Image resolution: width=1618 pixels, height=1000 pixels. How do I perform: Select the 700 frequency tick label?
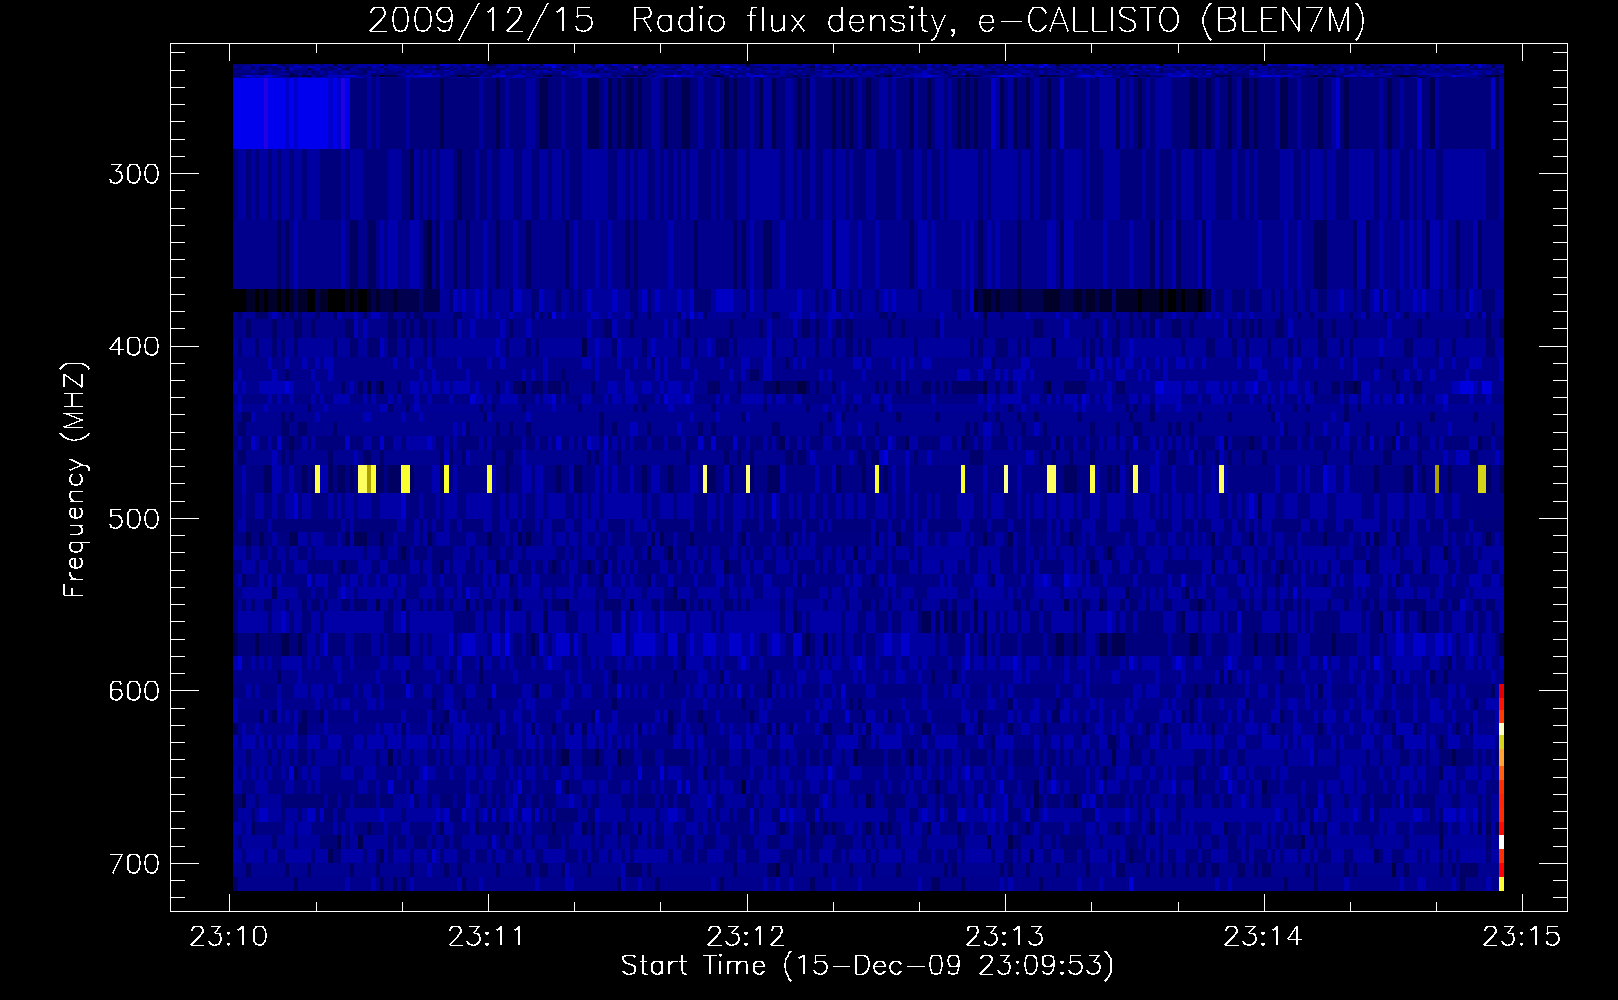pos(134,864)
